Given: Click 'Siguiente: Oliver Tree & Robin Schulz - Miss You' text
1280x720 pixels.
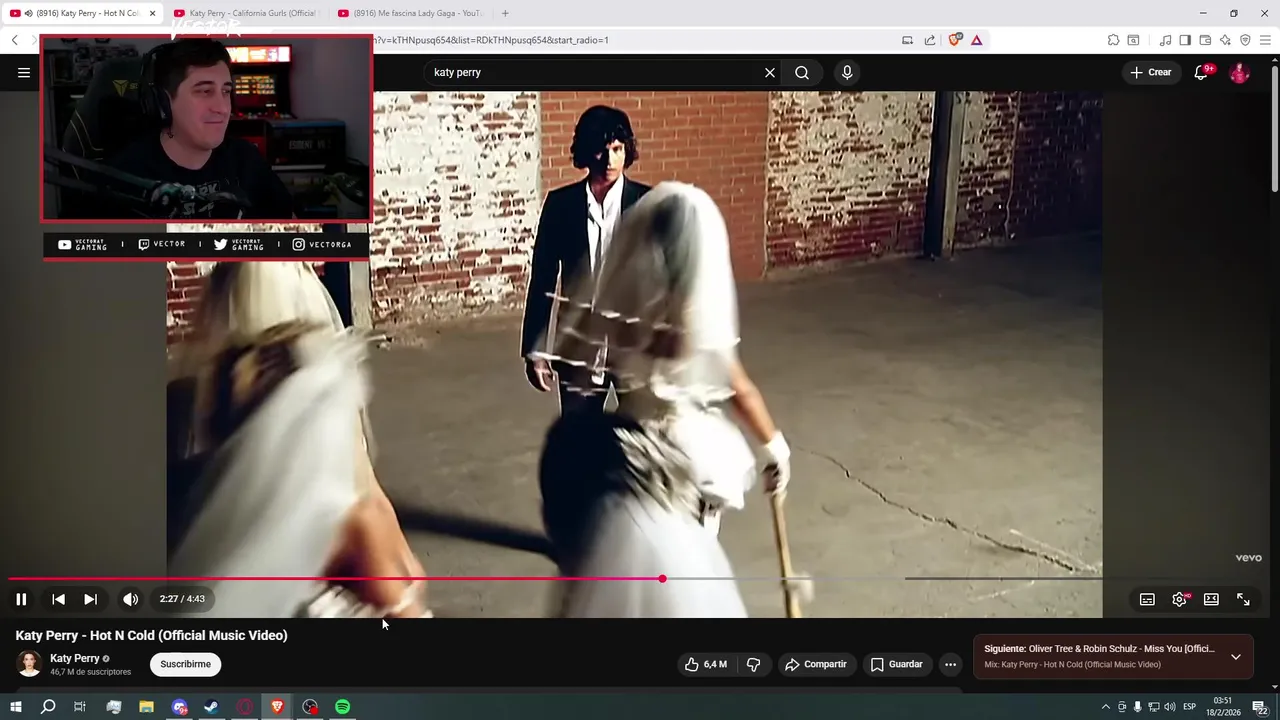Looking at the screenshot, I should point(1099,649).
